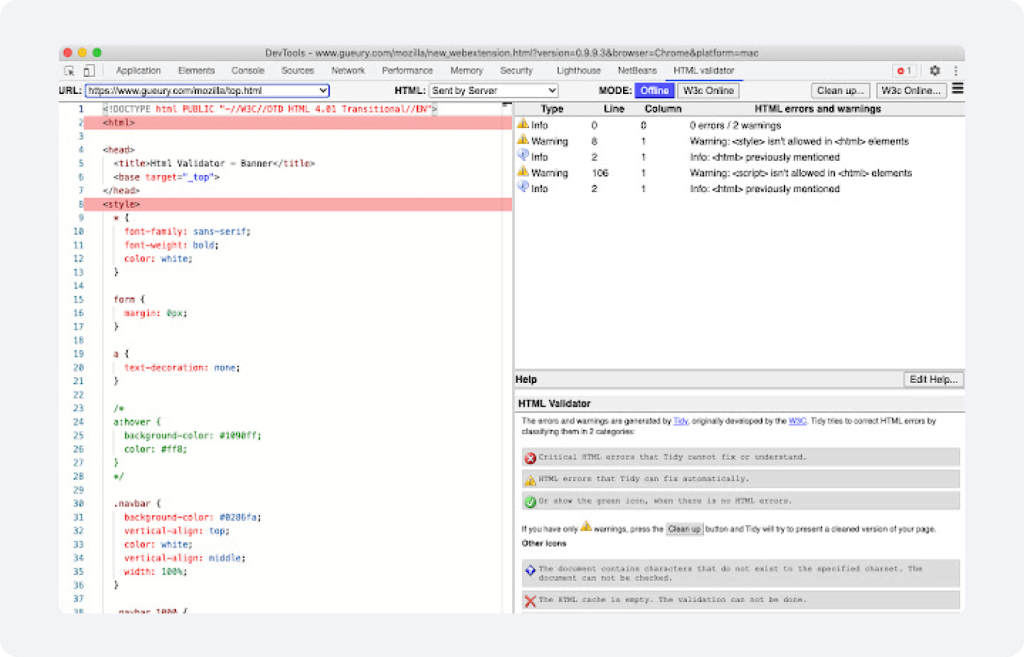Select the HTML validator tab
The width and height of the screenshot is (1024, 657).
click(703, 71)
